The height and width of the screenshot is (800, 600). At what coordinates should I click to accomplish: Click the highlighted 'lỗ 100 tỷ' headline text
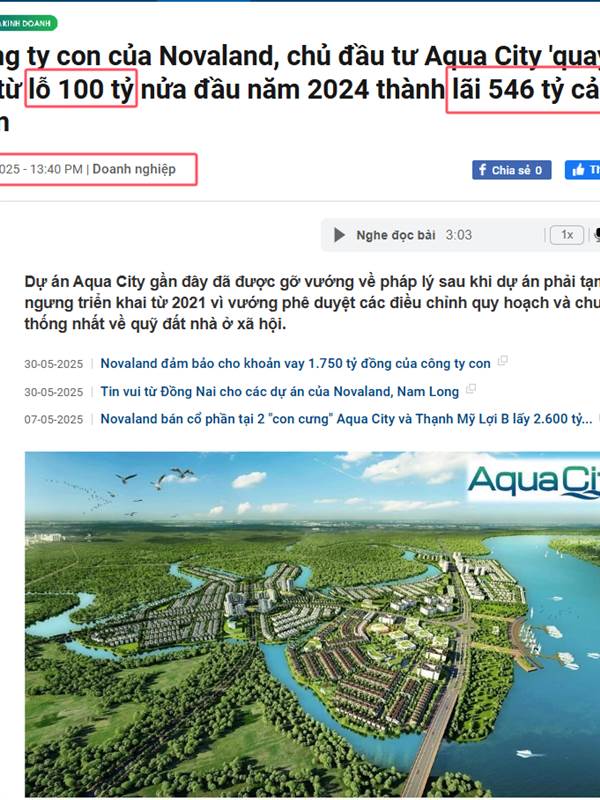coord(81,88)
